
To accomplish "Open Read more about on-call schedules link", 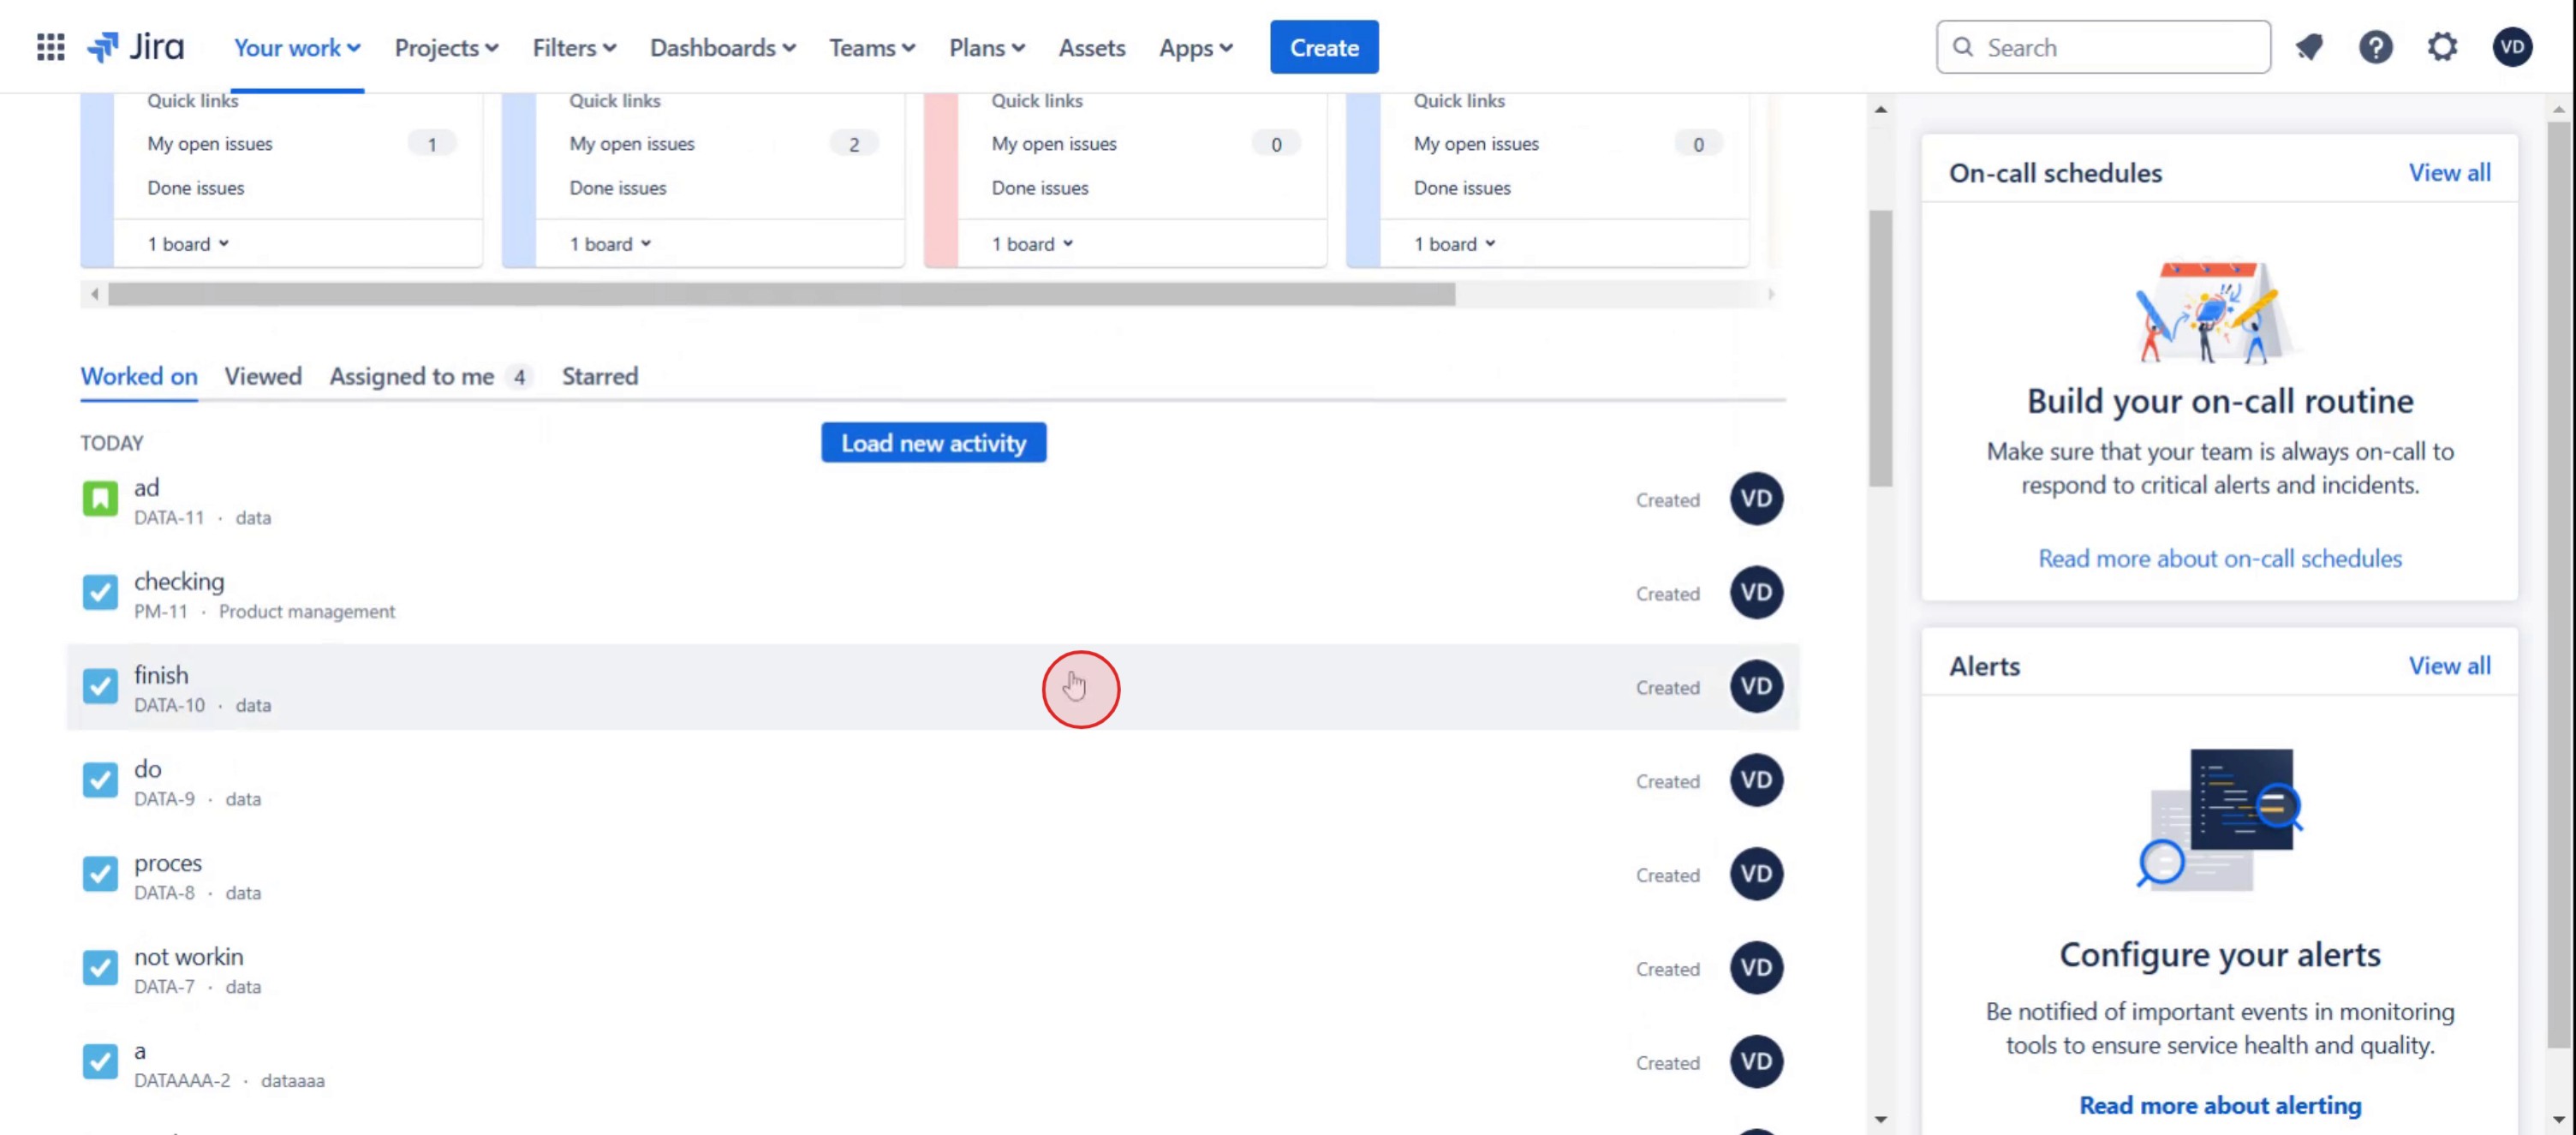I will tap(2219, 559).
